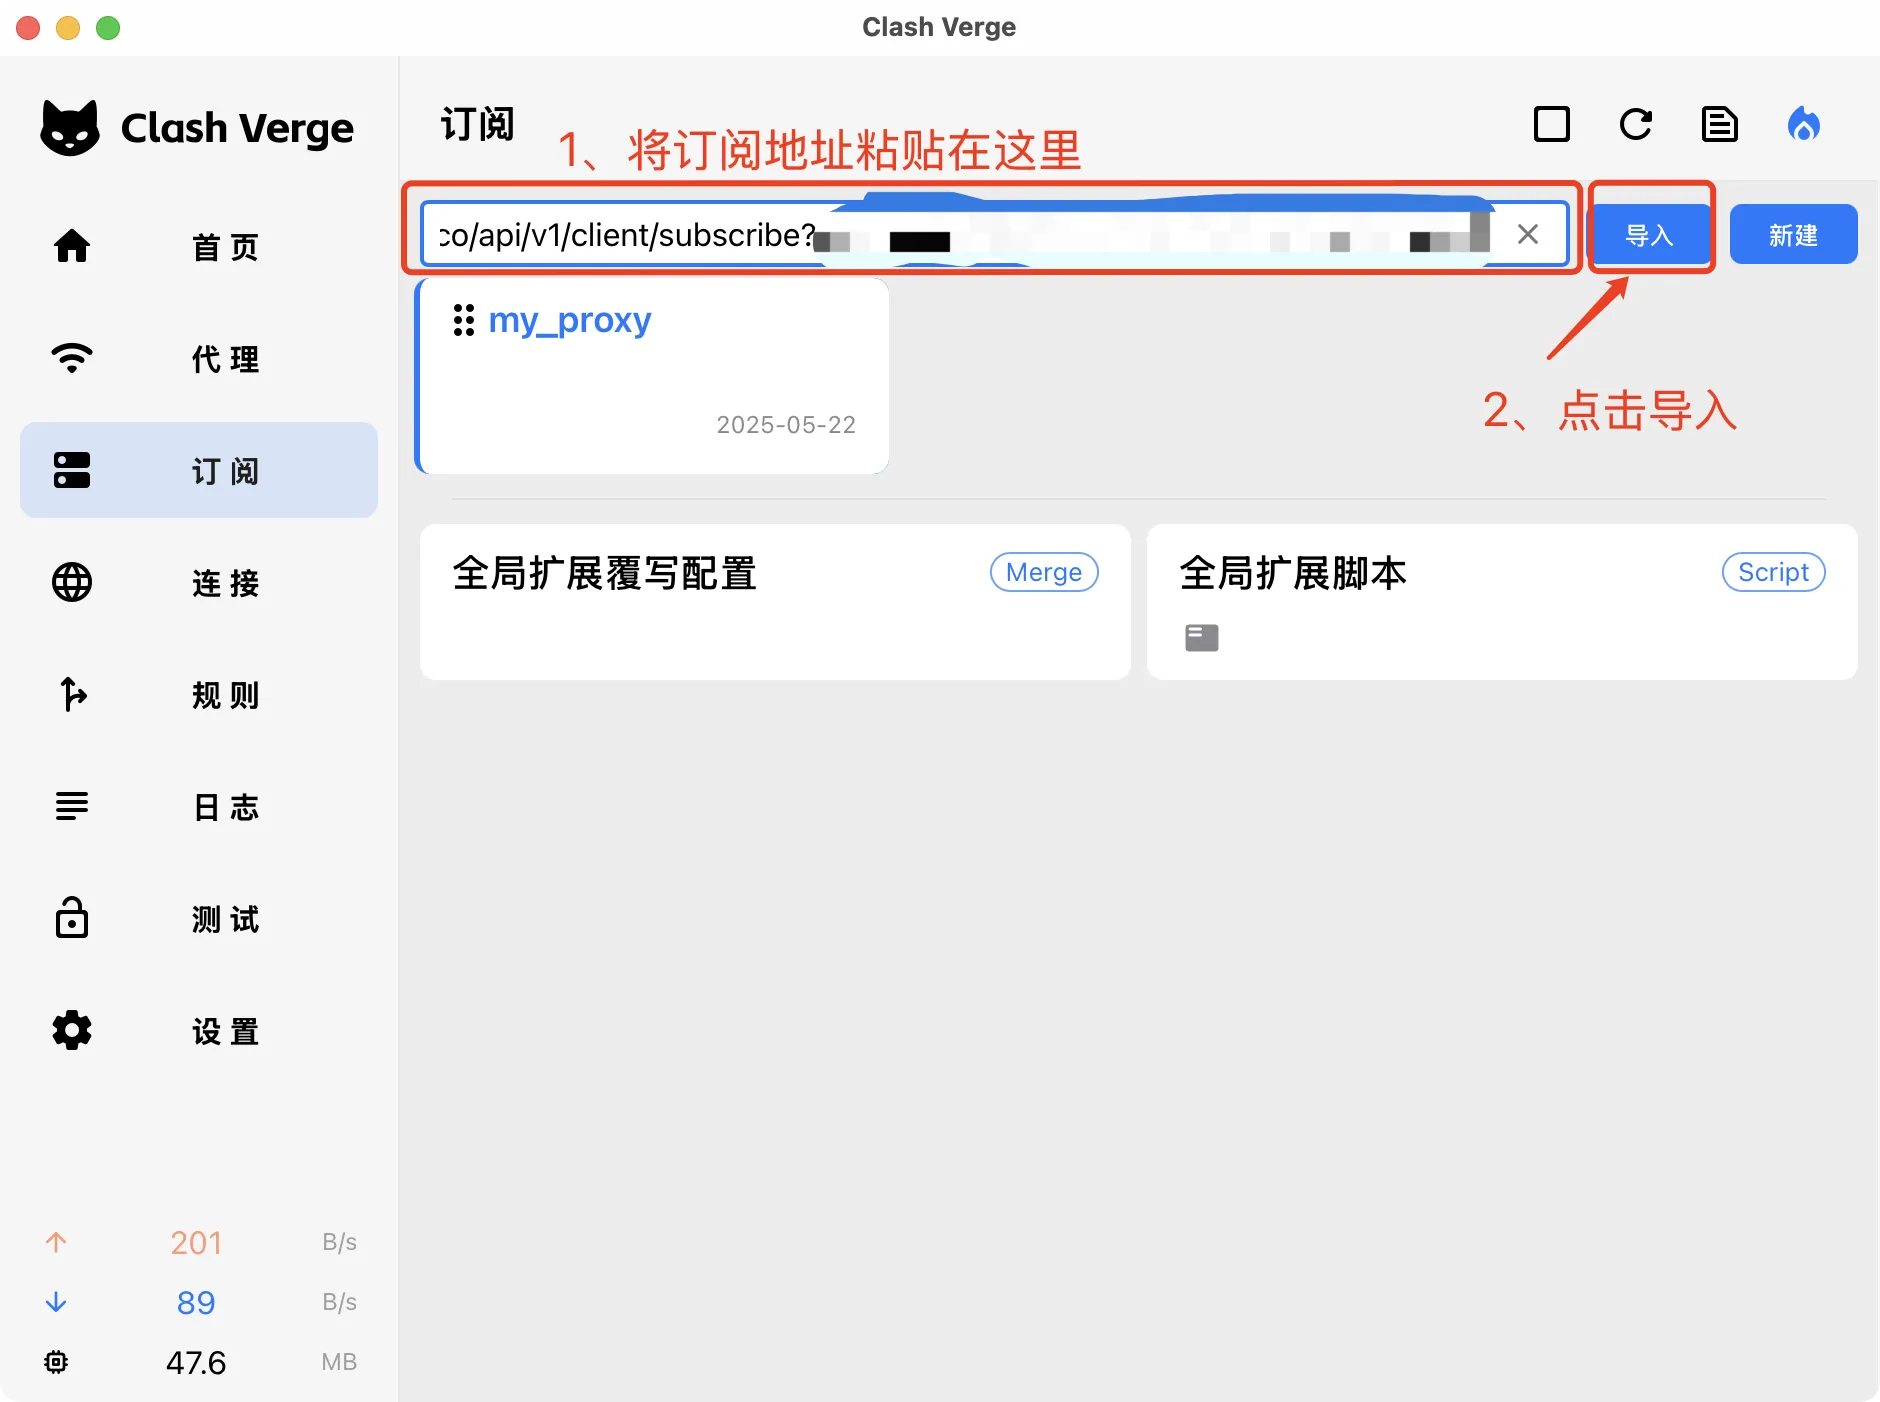Screen dimensions: 1880x1402
Task: Refresh subscriptions with the reload icon
Action: pos(1636,124)
